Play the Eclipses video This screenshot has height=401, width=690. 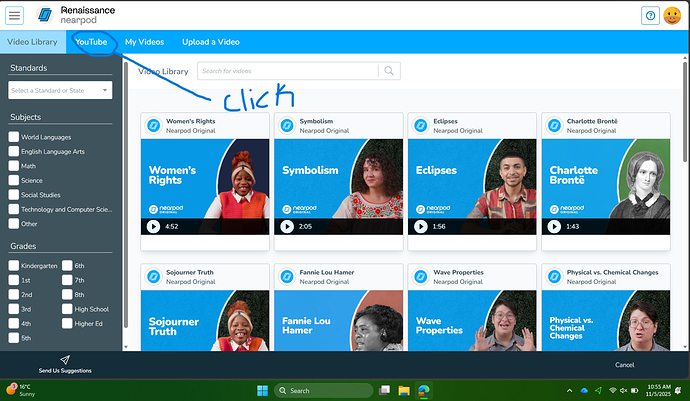pyautogui.click(x=421, y=227)
